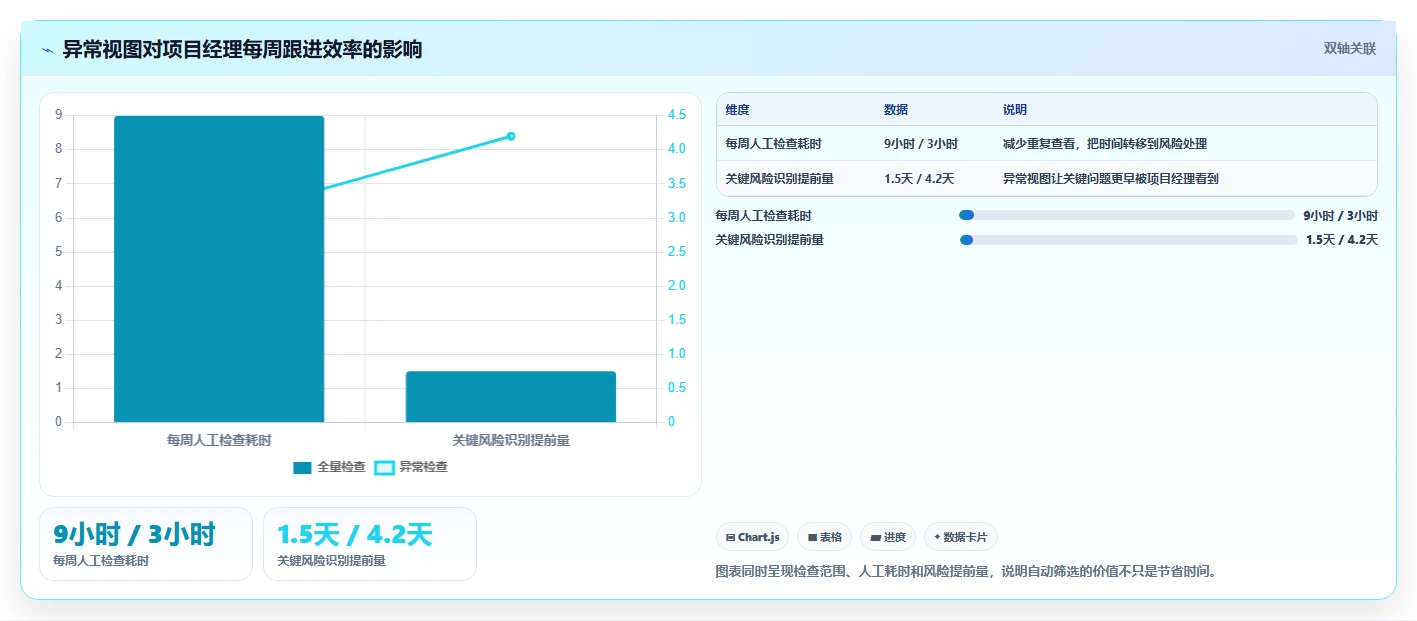Click the Chart.js tag
This screenshot has height=621, width=1417.
point(752,537)
